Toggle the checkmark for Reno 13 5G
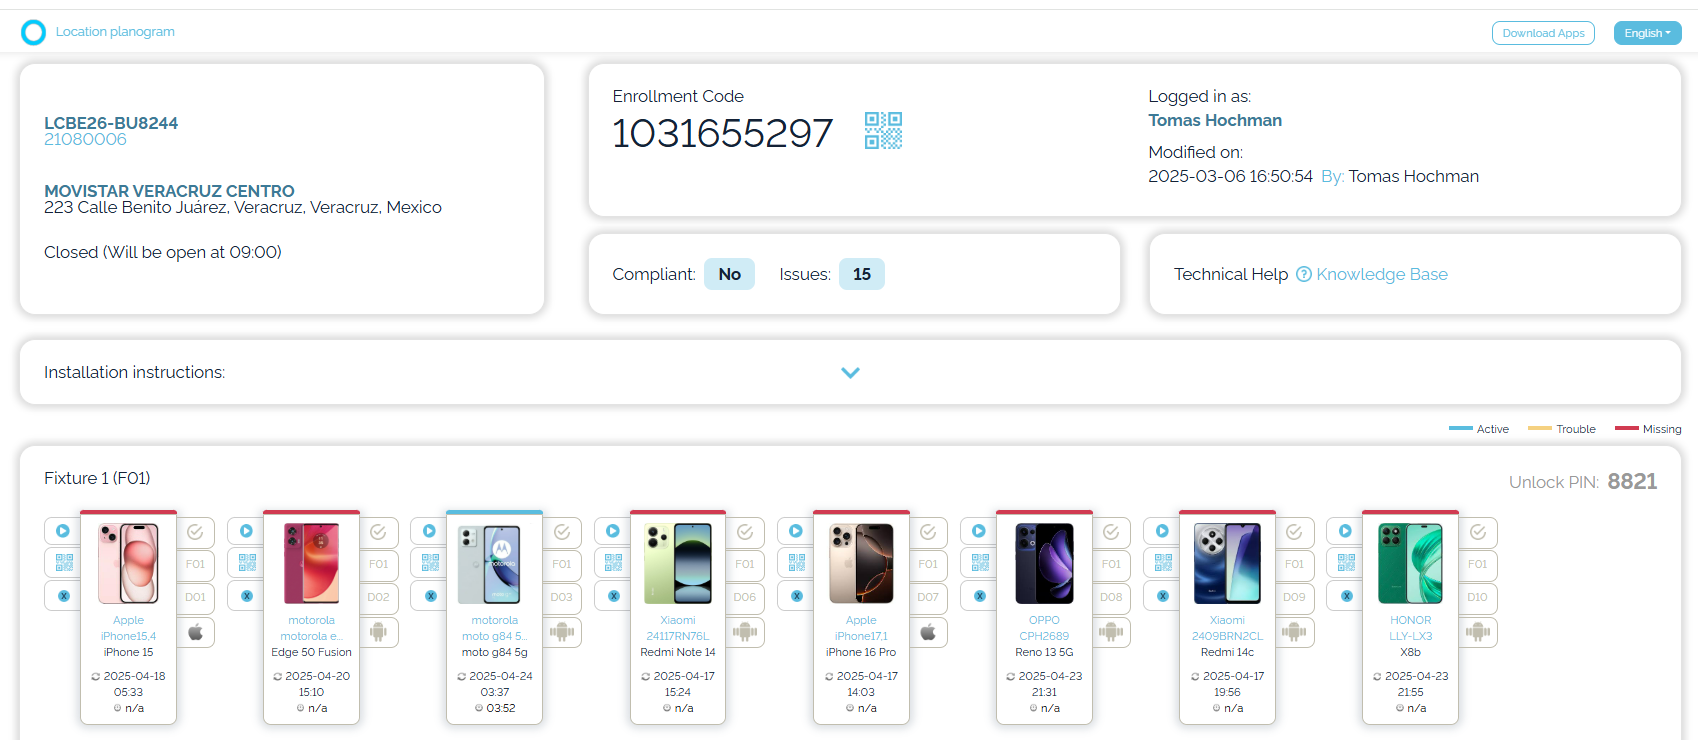 tap(1111, 532)
